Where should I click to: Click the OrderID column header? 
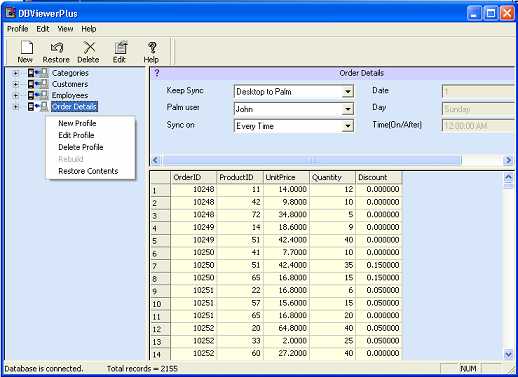[x=193, y=177]
